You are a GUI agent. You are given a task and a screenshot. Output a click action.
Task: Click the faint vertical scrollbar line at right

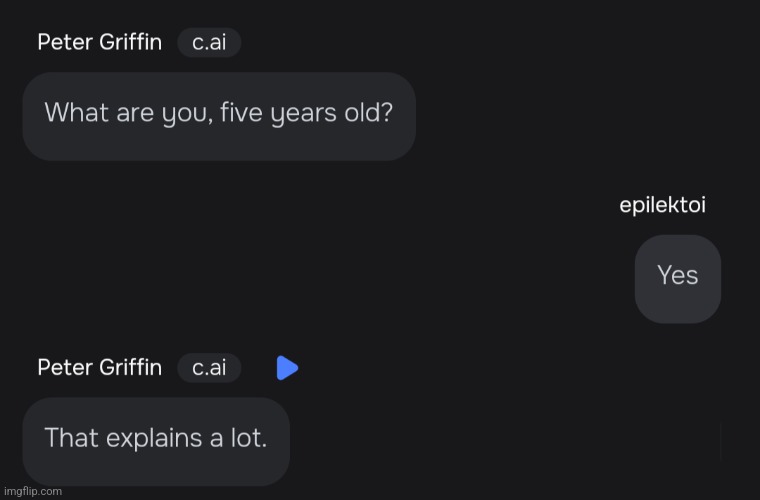721,441
